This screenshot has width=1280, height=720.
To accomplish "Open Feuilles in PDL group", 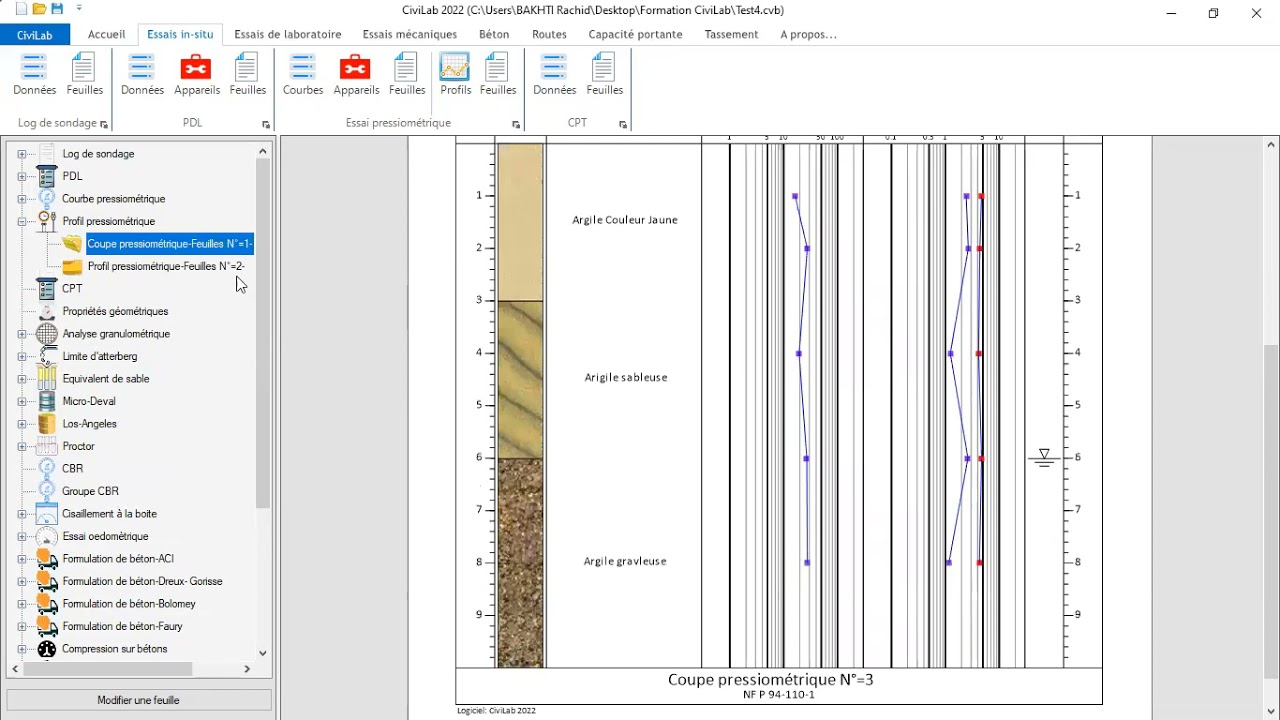I will pos(247,75).
